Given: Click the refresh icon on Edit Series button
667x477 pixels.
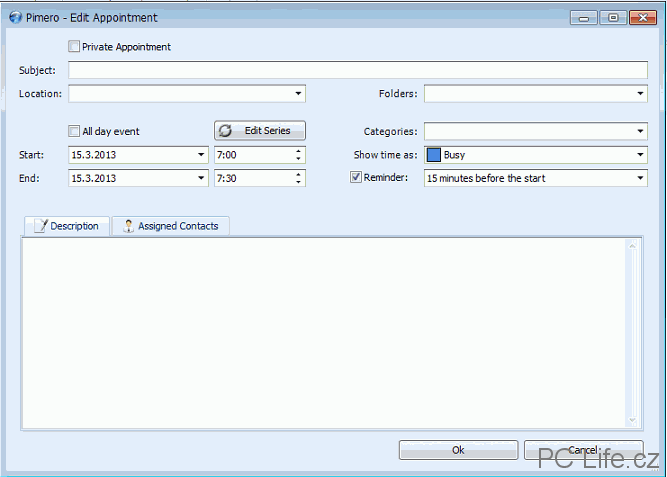Looking at the screenshot, I should pos(225,131).
